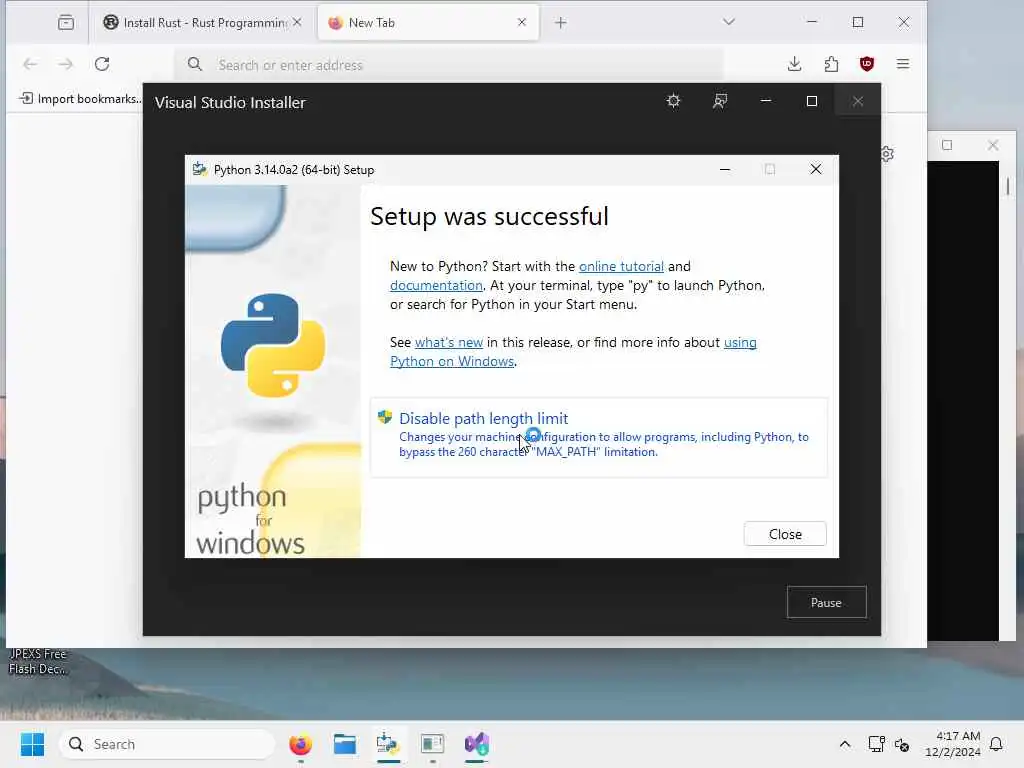Open the Windows Start menu
The height and width of the screenshot is (768, 1024).
click(32, 744)
